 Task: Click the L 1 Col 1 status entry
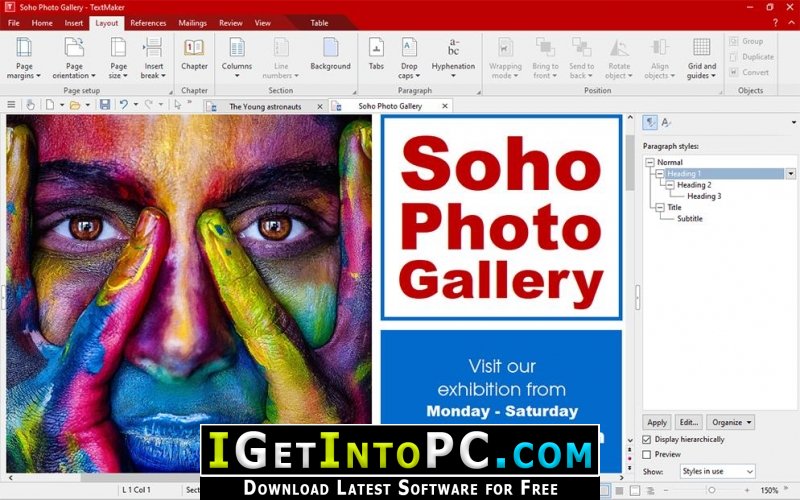click(136, 490)
